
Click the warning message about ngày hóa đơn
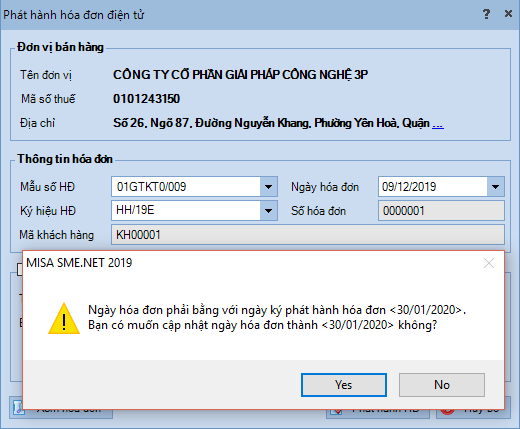(277, 317)
